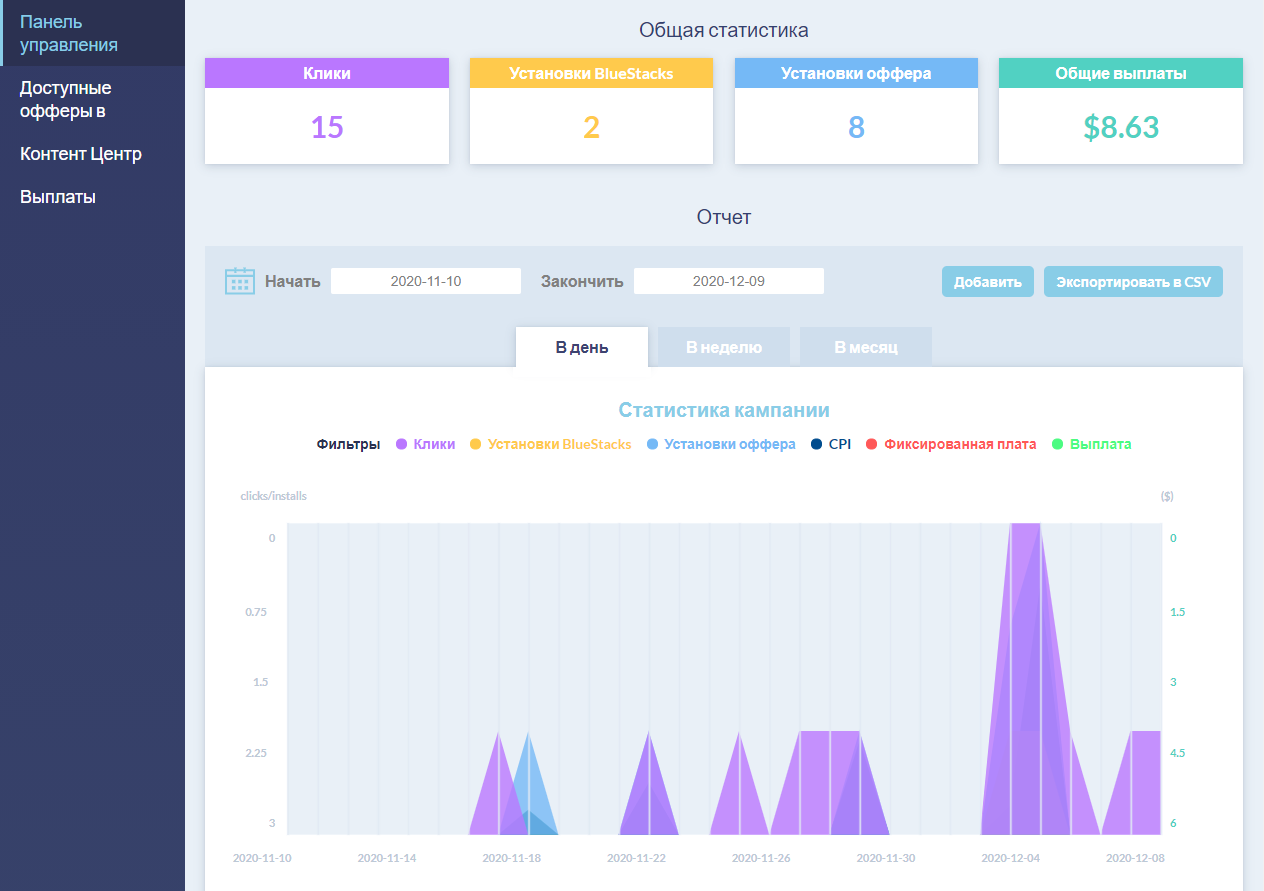Toggle Установки BlueStacks series in the legend

tap(551, 444)
